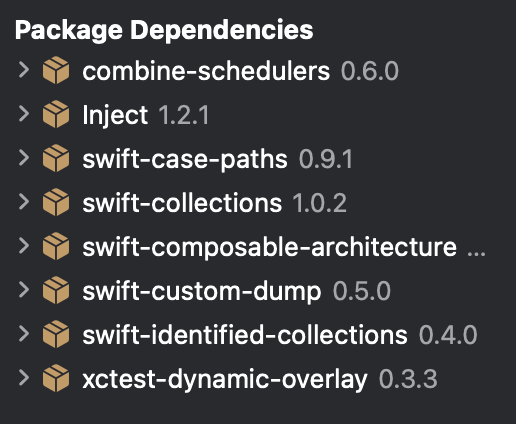Select the swift-composable-architecture row name
This screenshot has height=424, width=516.
[x=269, y=248]
